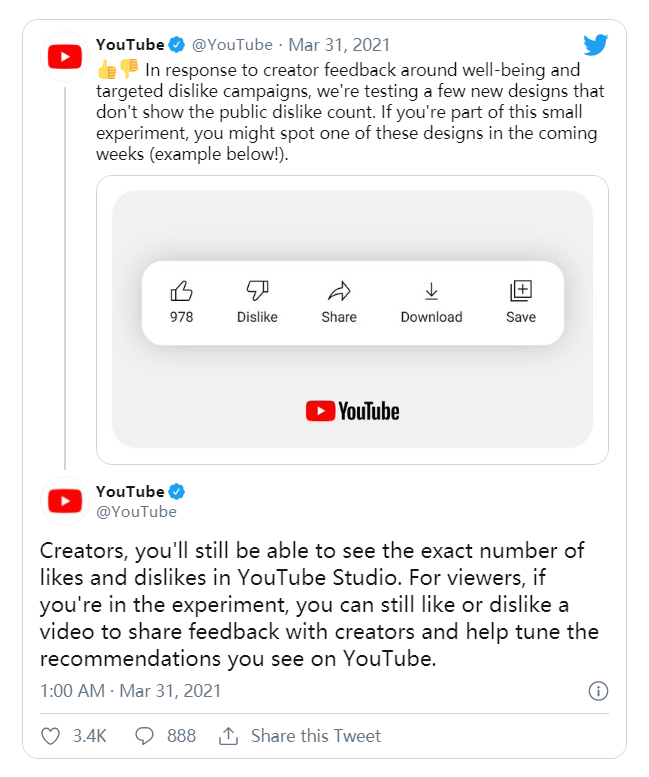
Task: Click Share this Tweet
Action: tap(301, 736)
